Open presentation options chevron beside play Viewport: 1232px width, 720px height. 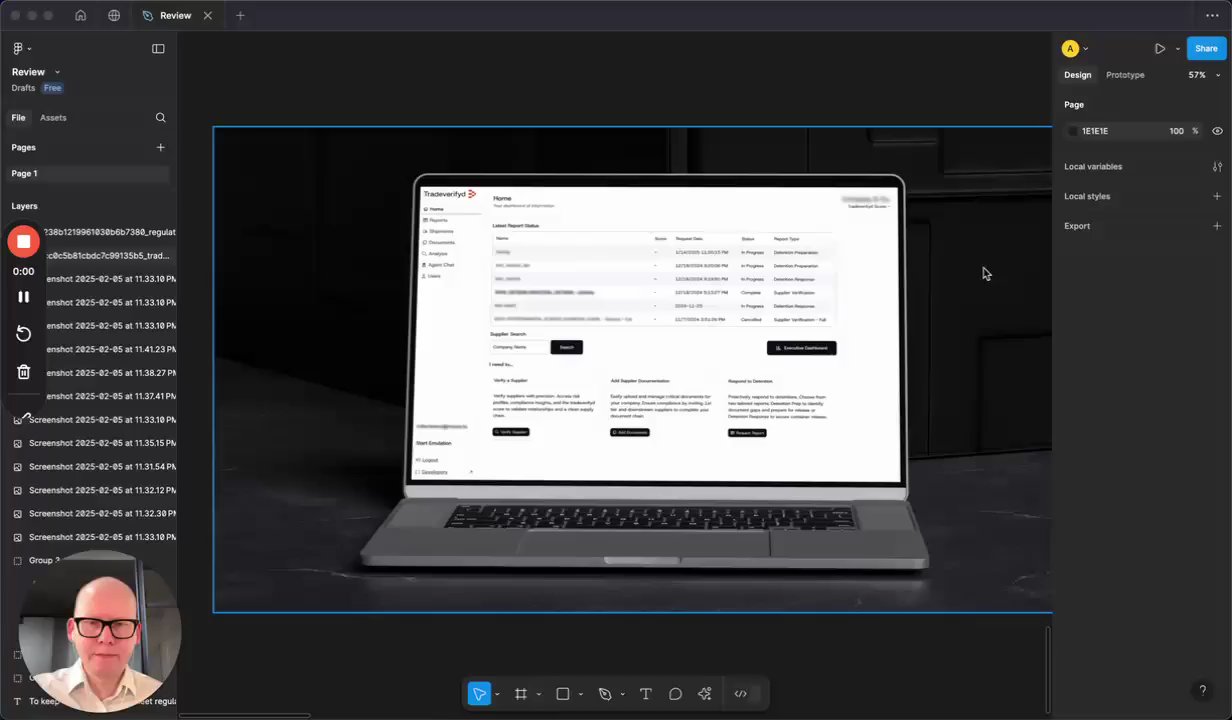pyautogui.click(x=1177, y=48)
